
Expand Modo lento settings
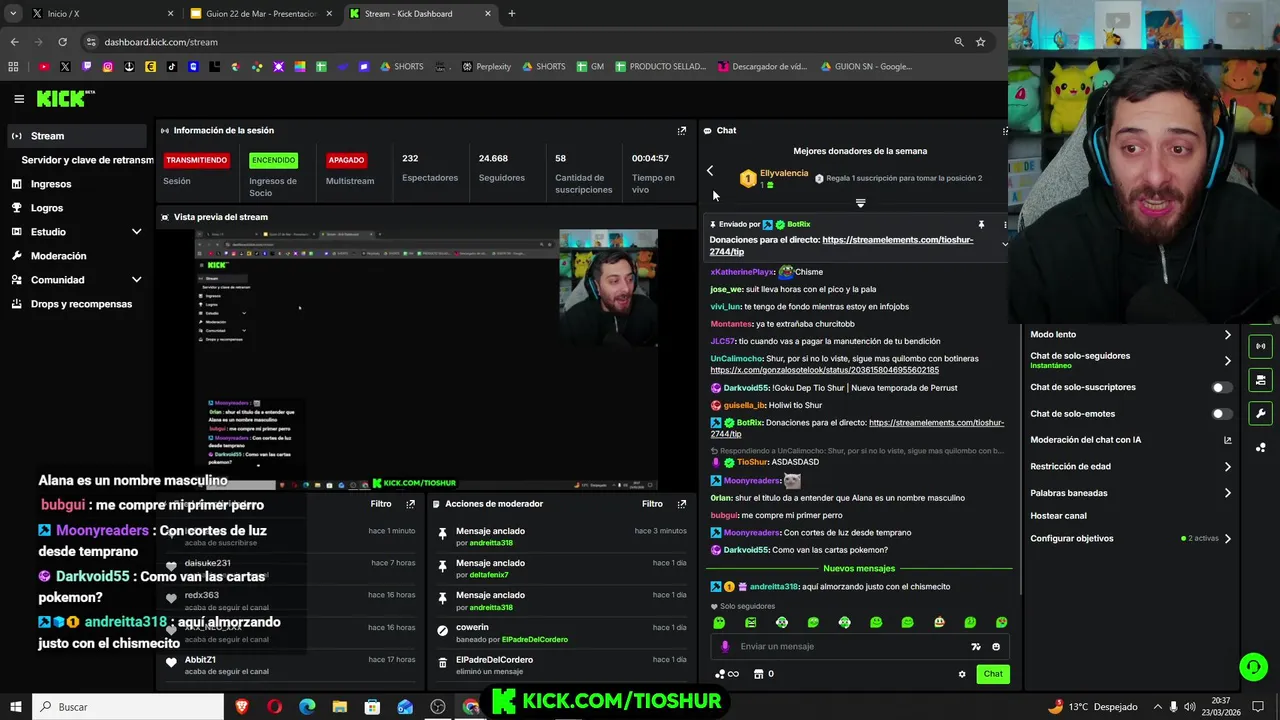pyautogui.click(x=1131, y=335)
